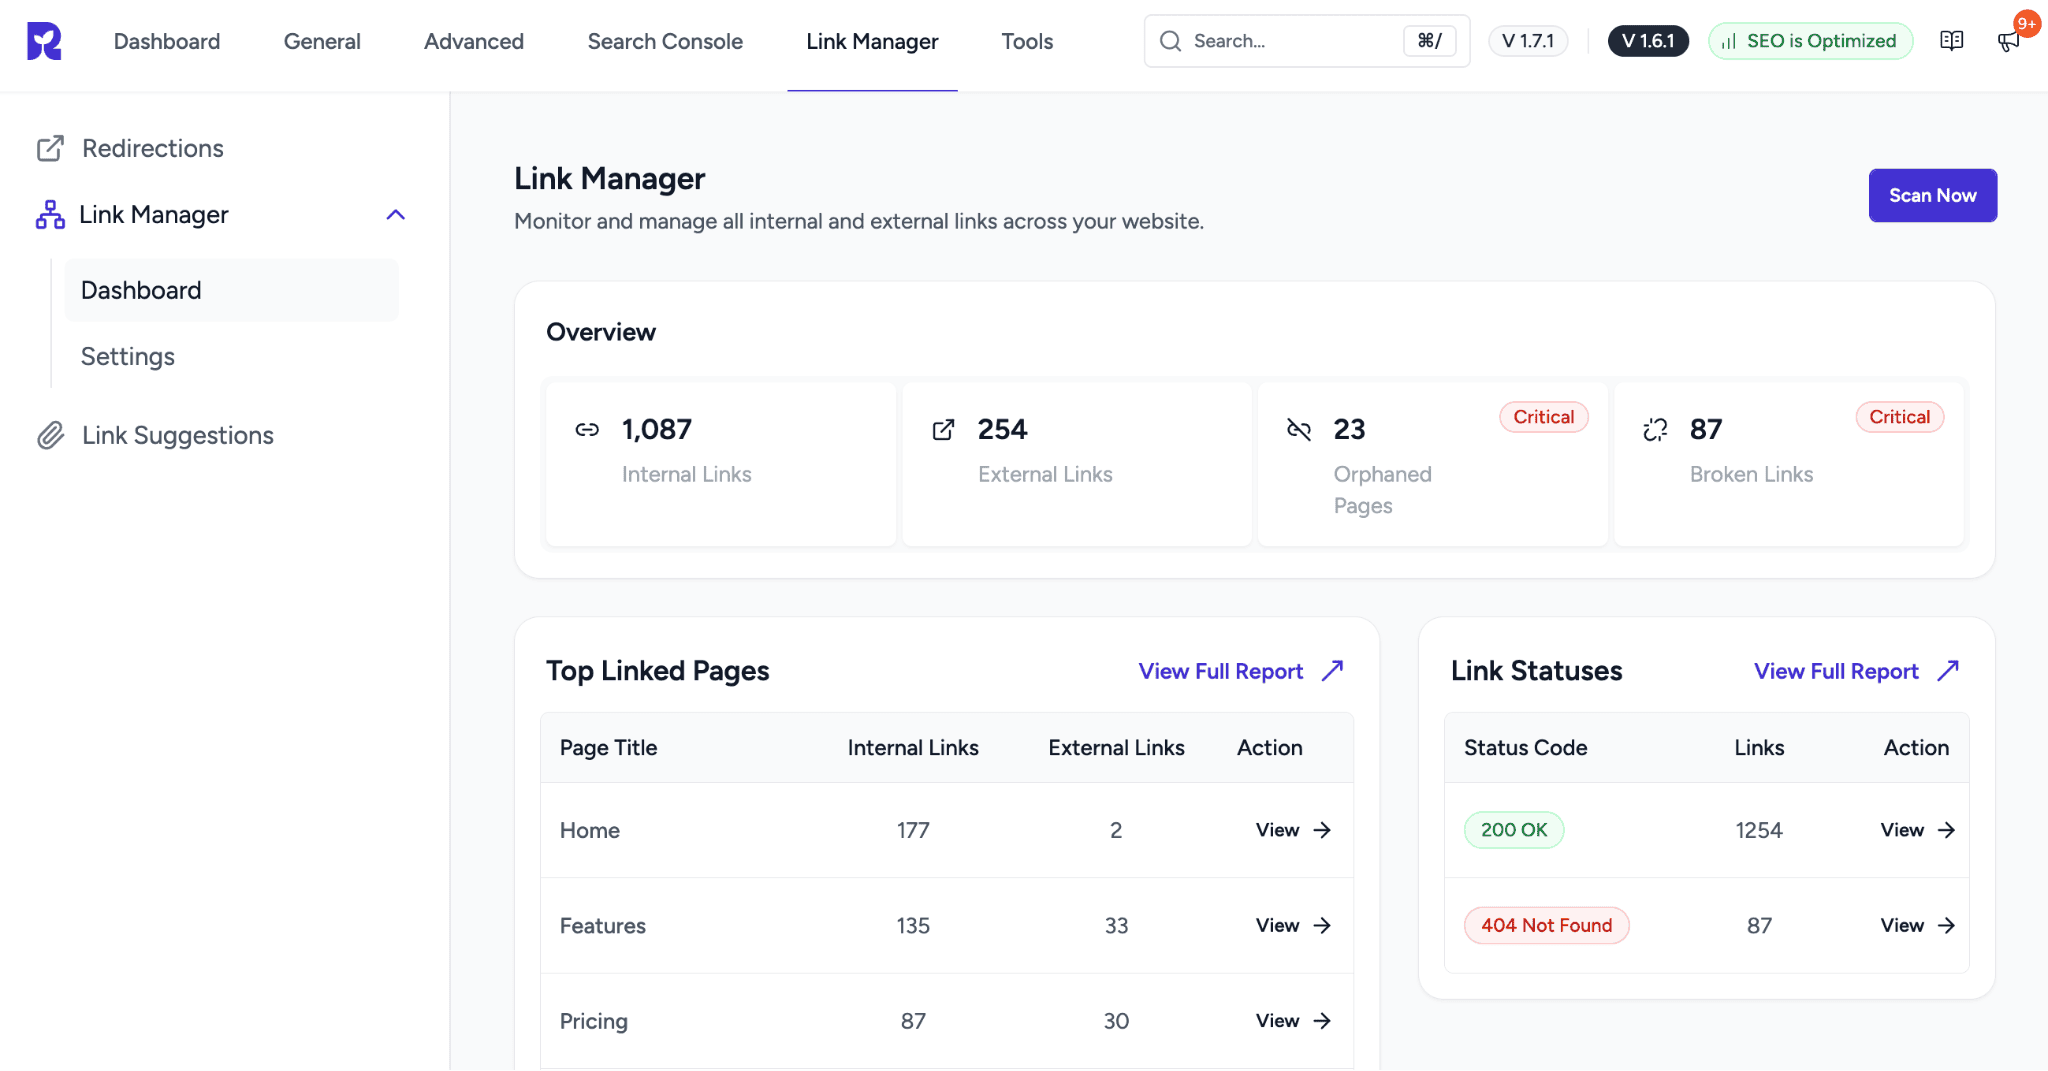Open the documentation book icon
The height and width of the screenshot is (1071, 2048).
pos(1951,41)
